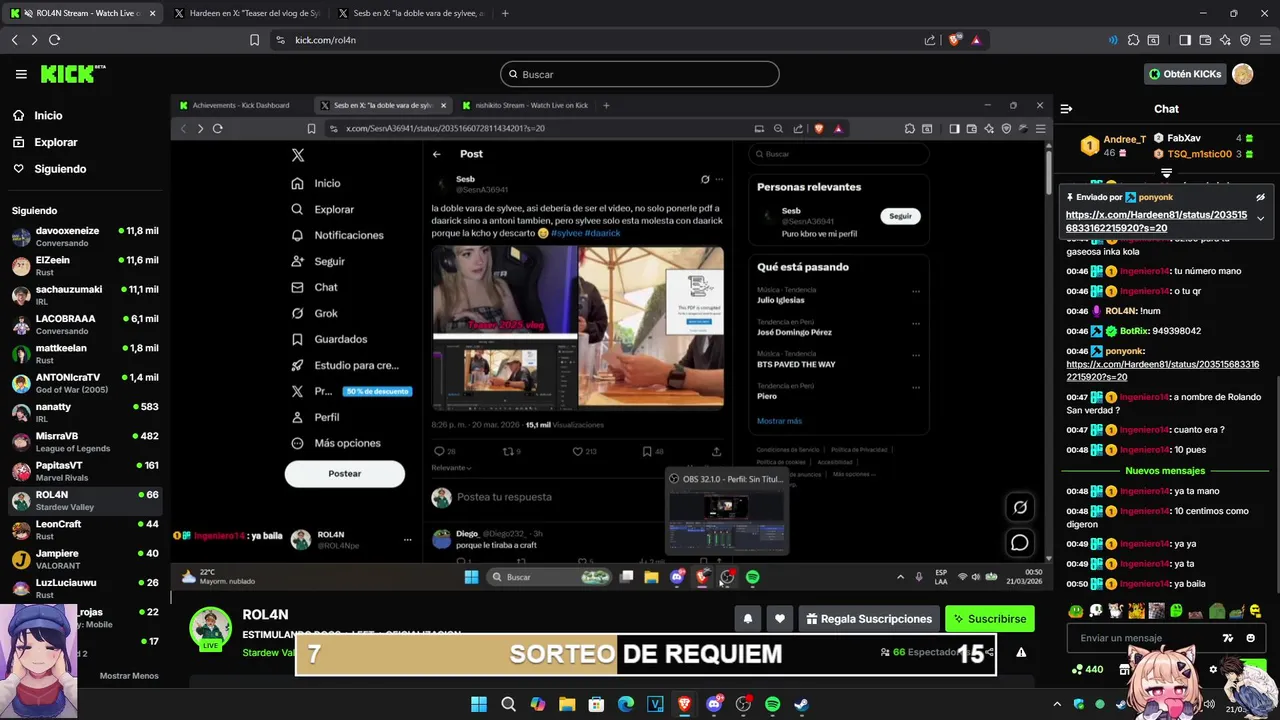Open the Kick hamburger menu
This screenshot has width=1280, height=720.
(21, 74)
